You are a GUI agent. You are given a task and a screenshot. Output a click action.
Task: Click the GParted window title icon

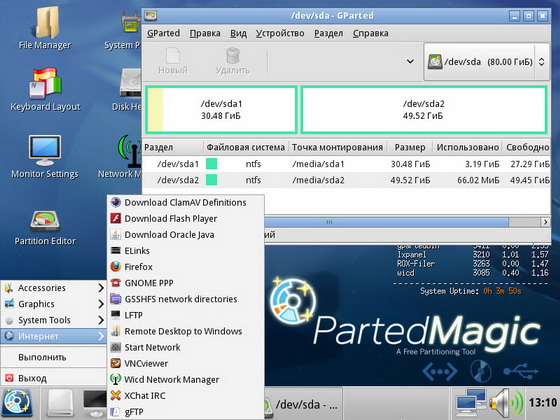tap(151, 16)
